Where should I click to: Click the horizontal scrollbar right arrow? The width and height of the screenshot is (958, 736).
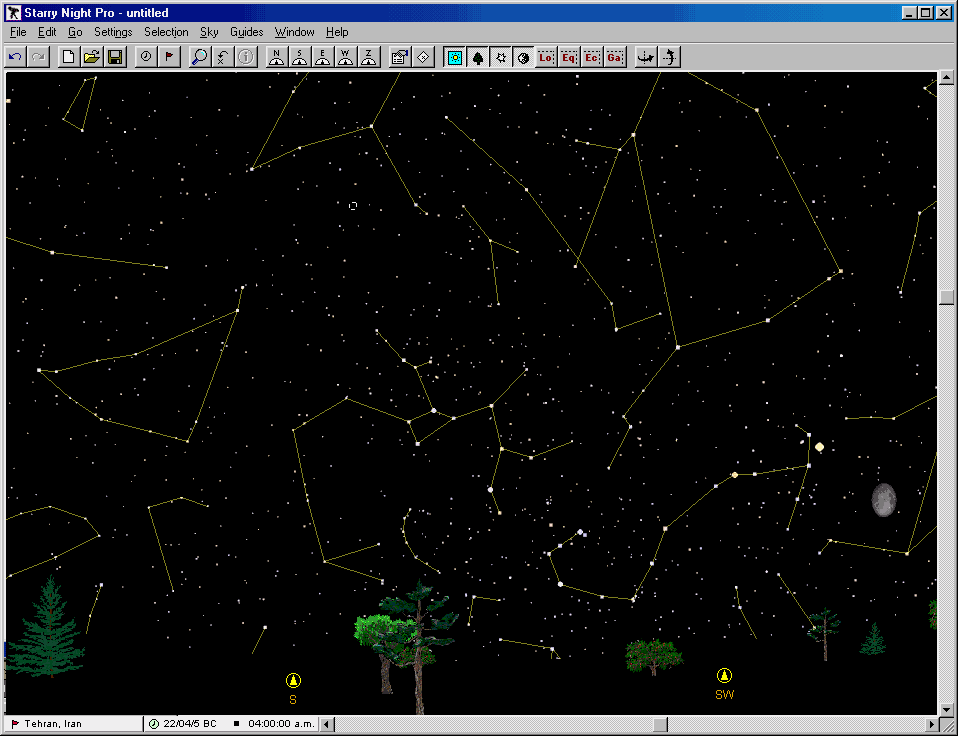[x=931, y=724]
